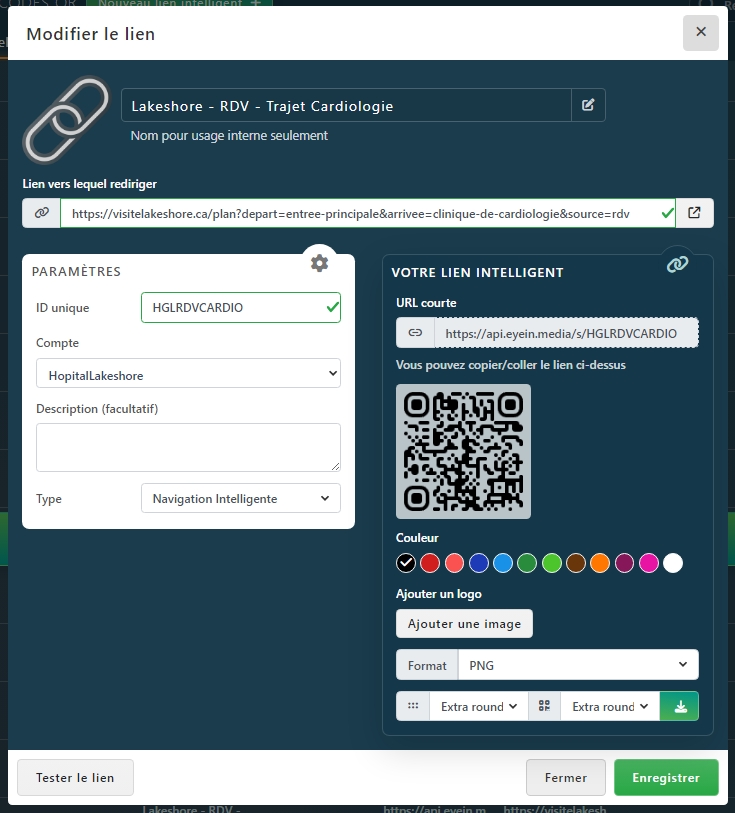Click Ajouter une image button
Screen dimensions: 735x813
point(464,623)
